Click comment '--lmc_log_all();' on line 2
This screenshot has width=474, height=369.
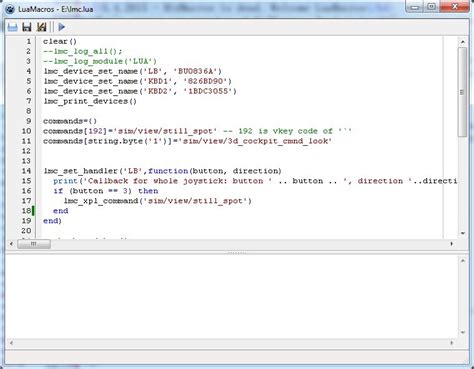(x=83, y=51)
